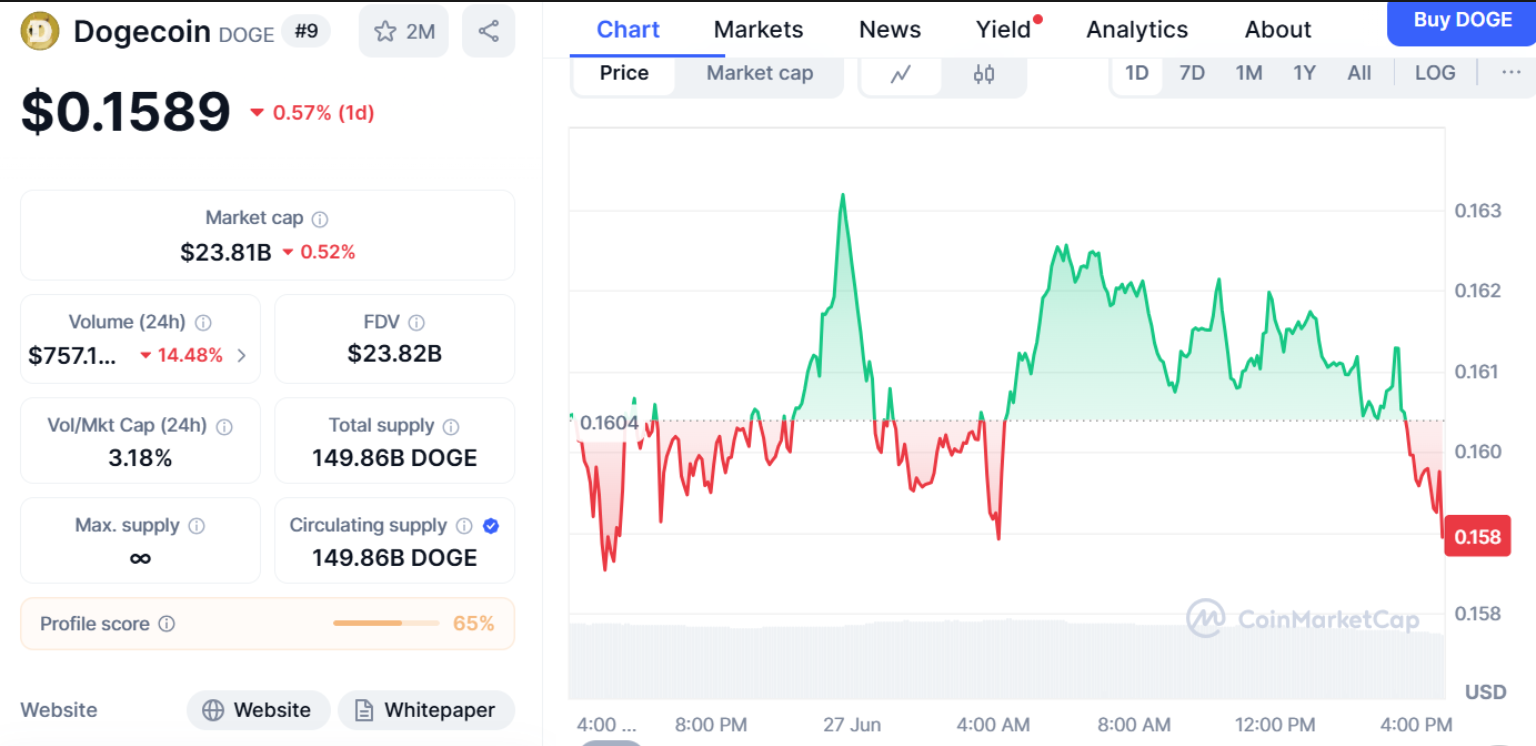Image resolution: width=1536 pixels, height=746 pixels.
Task: Open the Markets tab
Action: 758,30
